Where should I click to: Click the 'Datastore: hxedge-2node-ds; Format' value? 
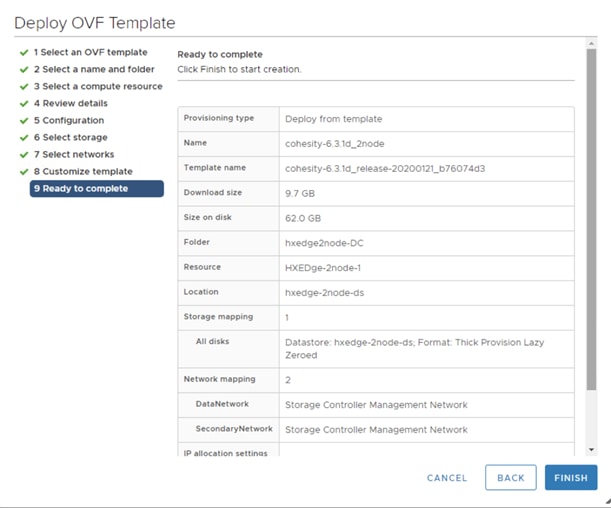point(415,349)
